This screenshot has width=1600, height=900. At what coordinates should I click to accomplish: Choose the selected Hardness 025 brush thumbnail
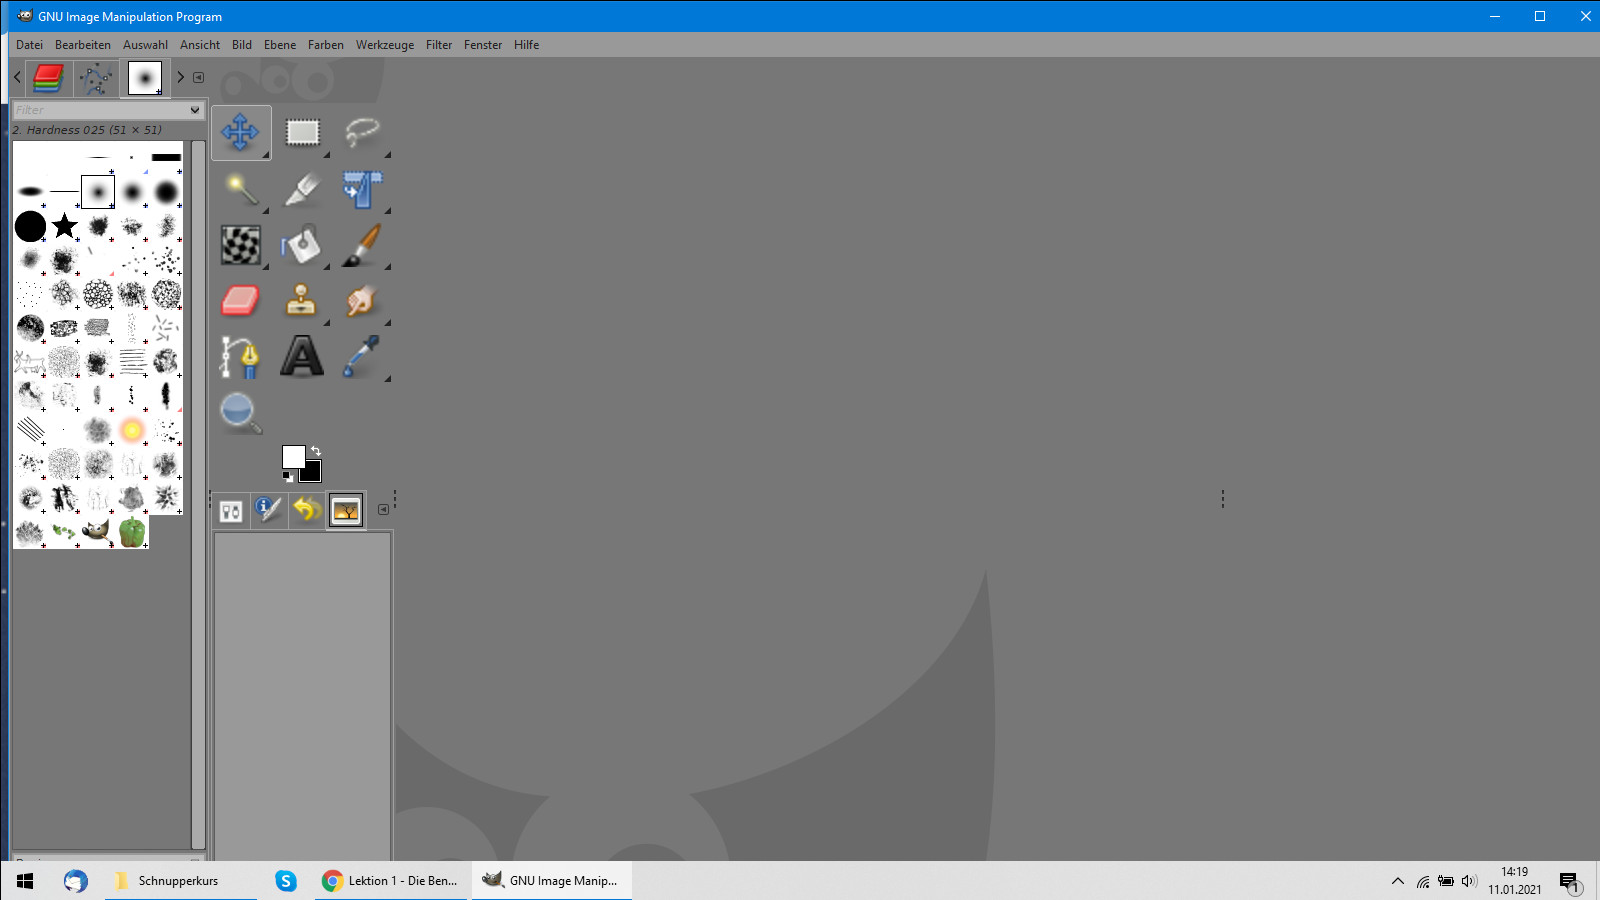tap(98, 192)
